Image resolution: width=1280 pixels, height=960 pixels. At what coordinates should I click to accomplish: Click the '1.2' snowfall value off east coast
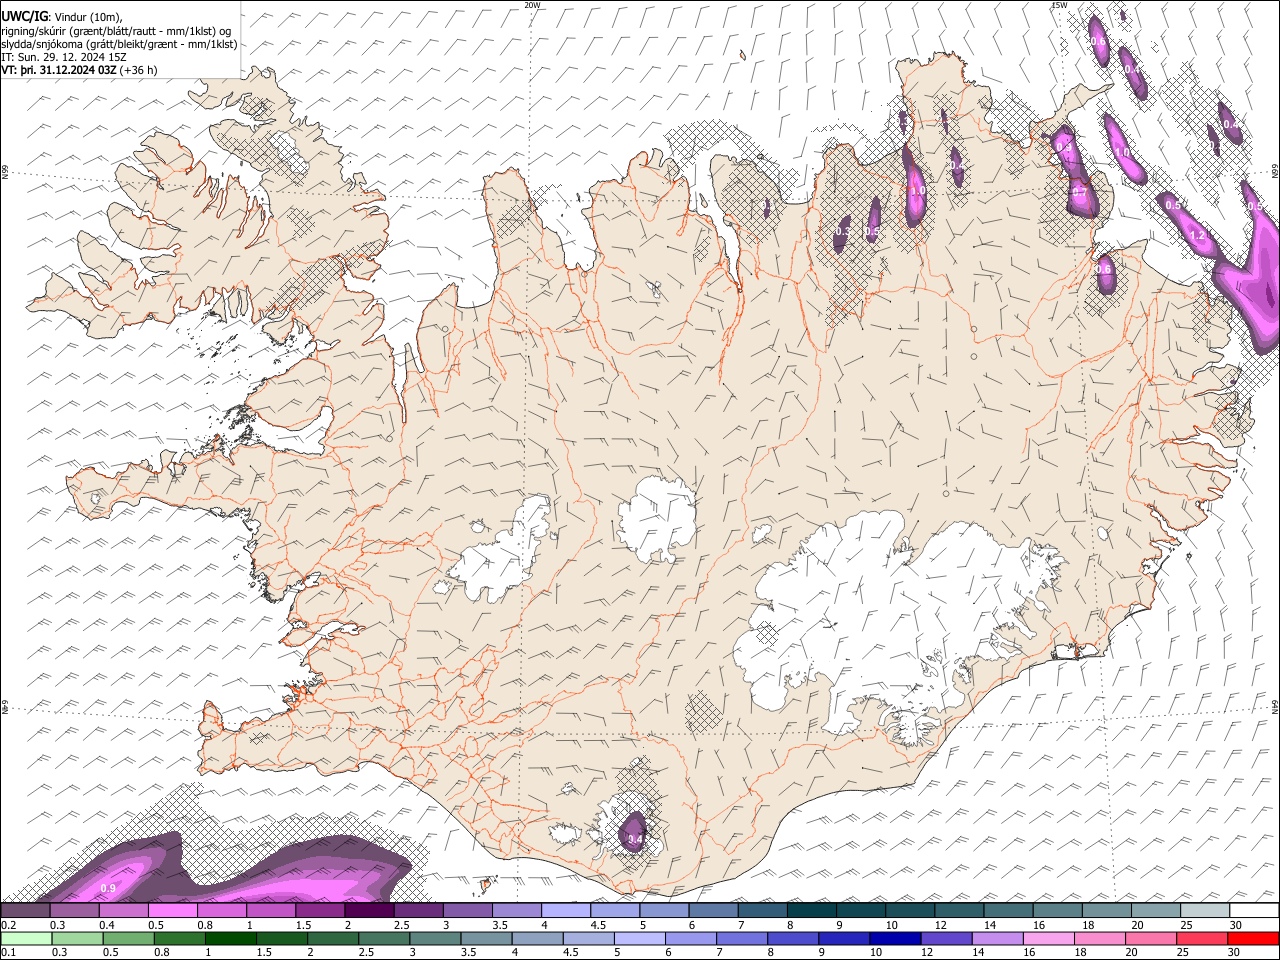click(x=1198, y=236)
